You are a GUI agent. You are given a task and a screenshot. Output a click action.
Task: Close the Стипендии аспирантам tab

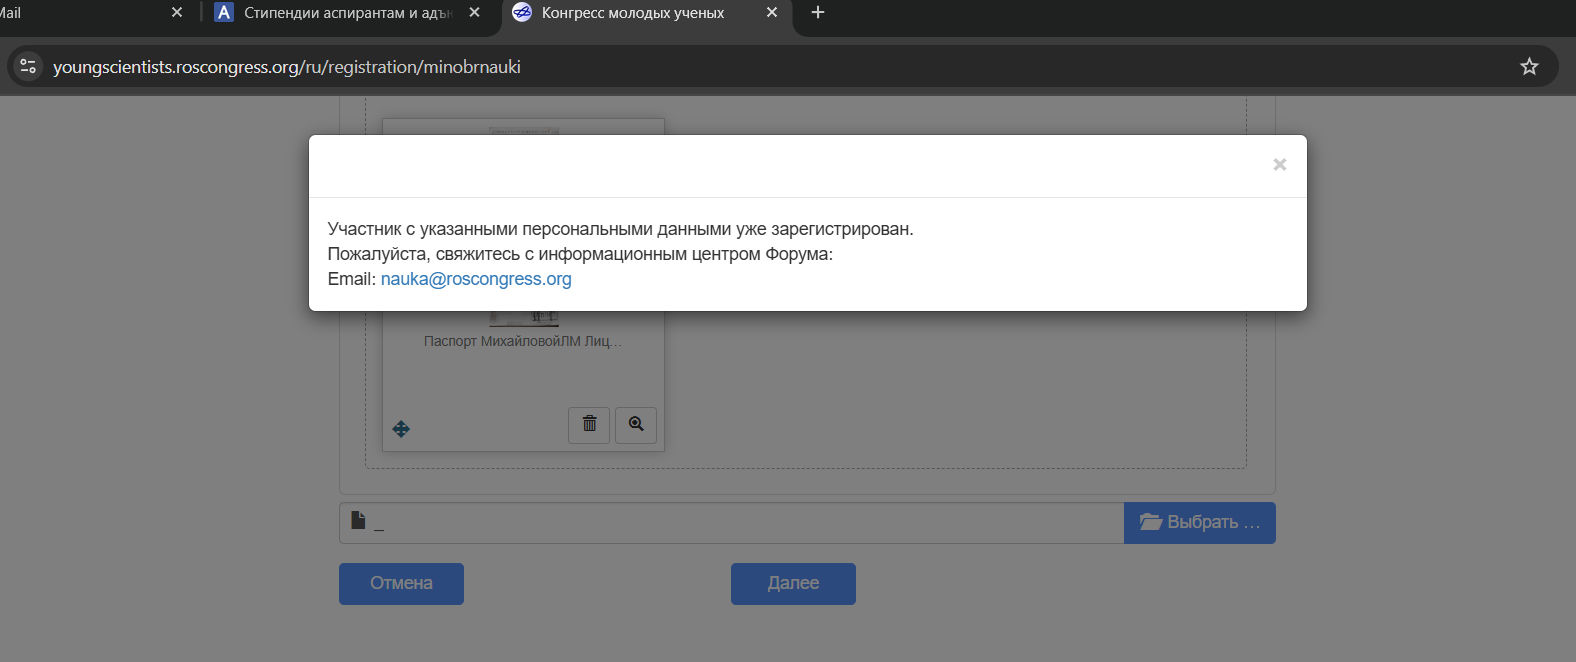(x=475, y=13)
